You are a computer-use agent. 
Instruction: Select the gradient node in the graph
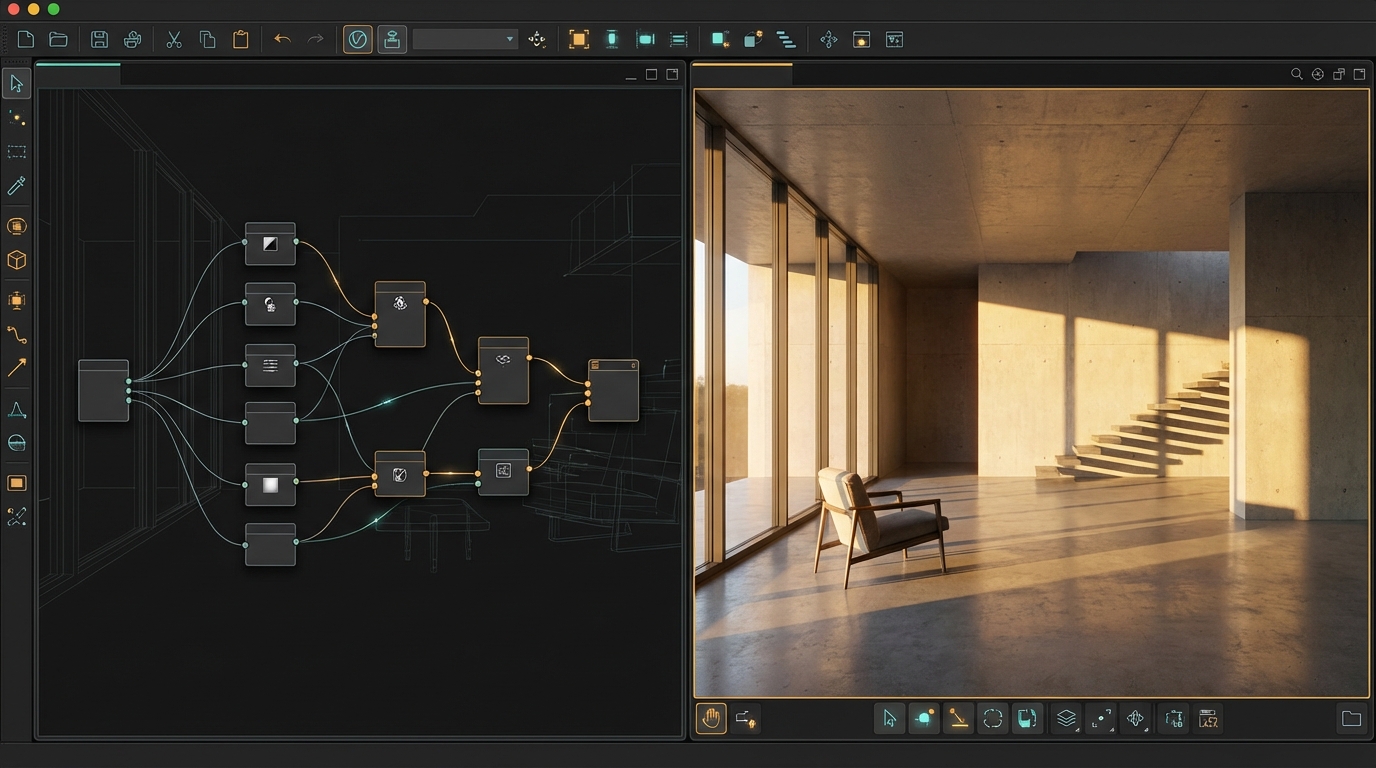[x=270, y=485]
